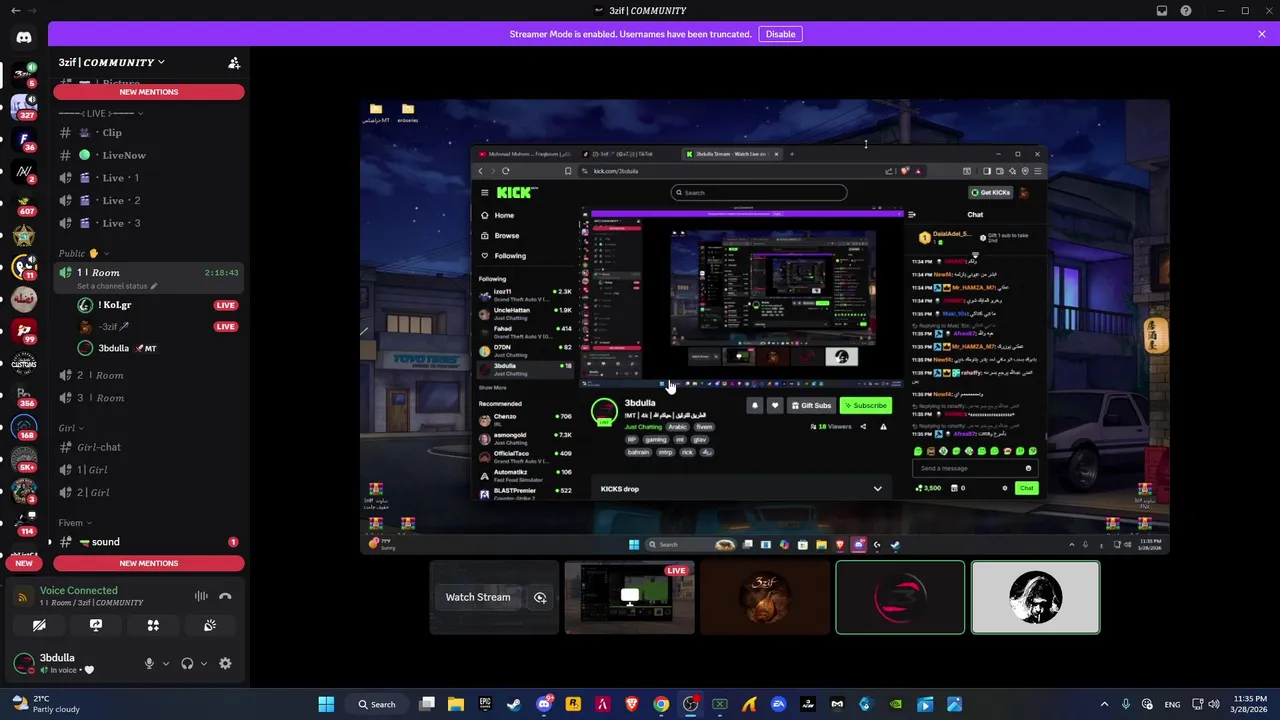Open the LiveNow channel
This screenshot has width=1280, height=720.
click(x=149, y=155)
